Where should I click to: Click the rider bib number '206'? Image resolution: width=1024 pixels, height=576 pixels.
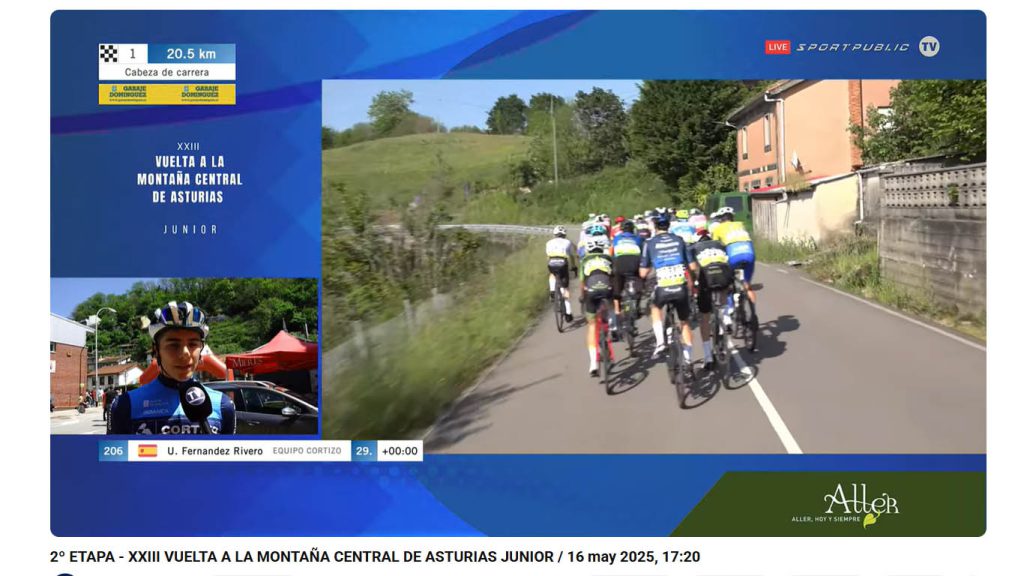113,451
